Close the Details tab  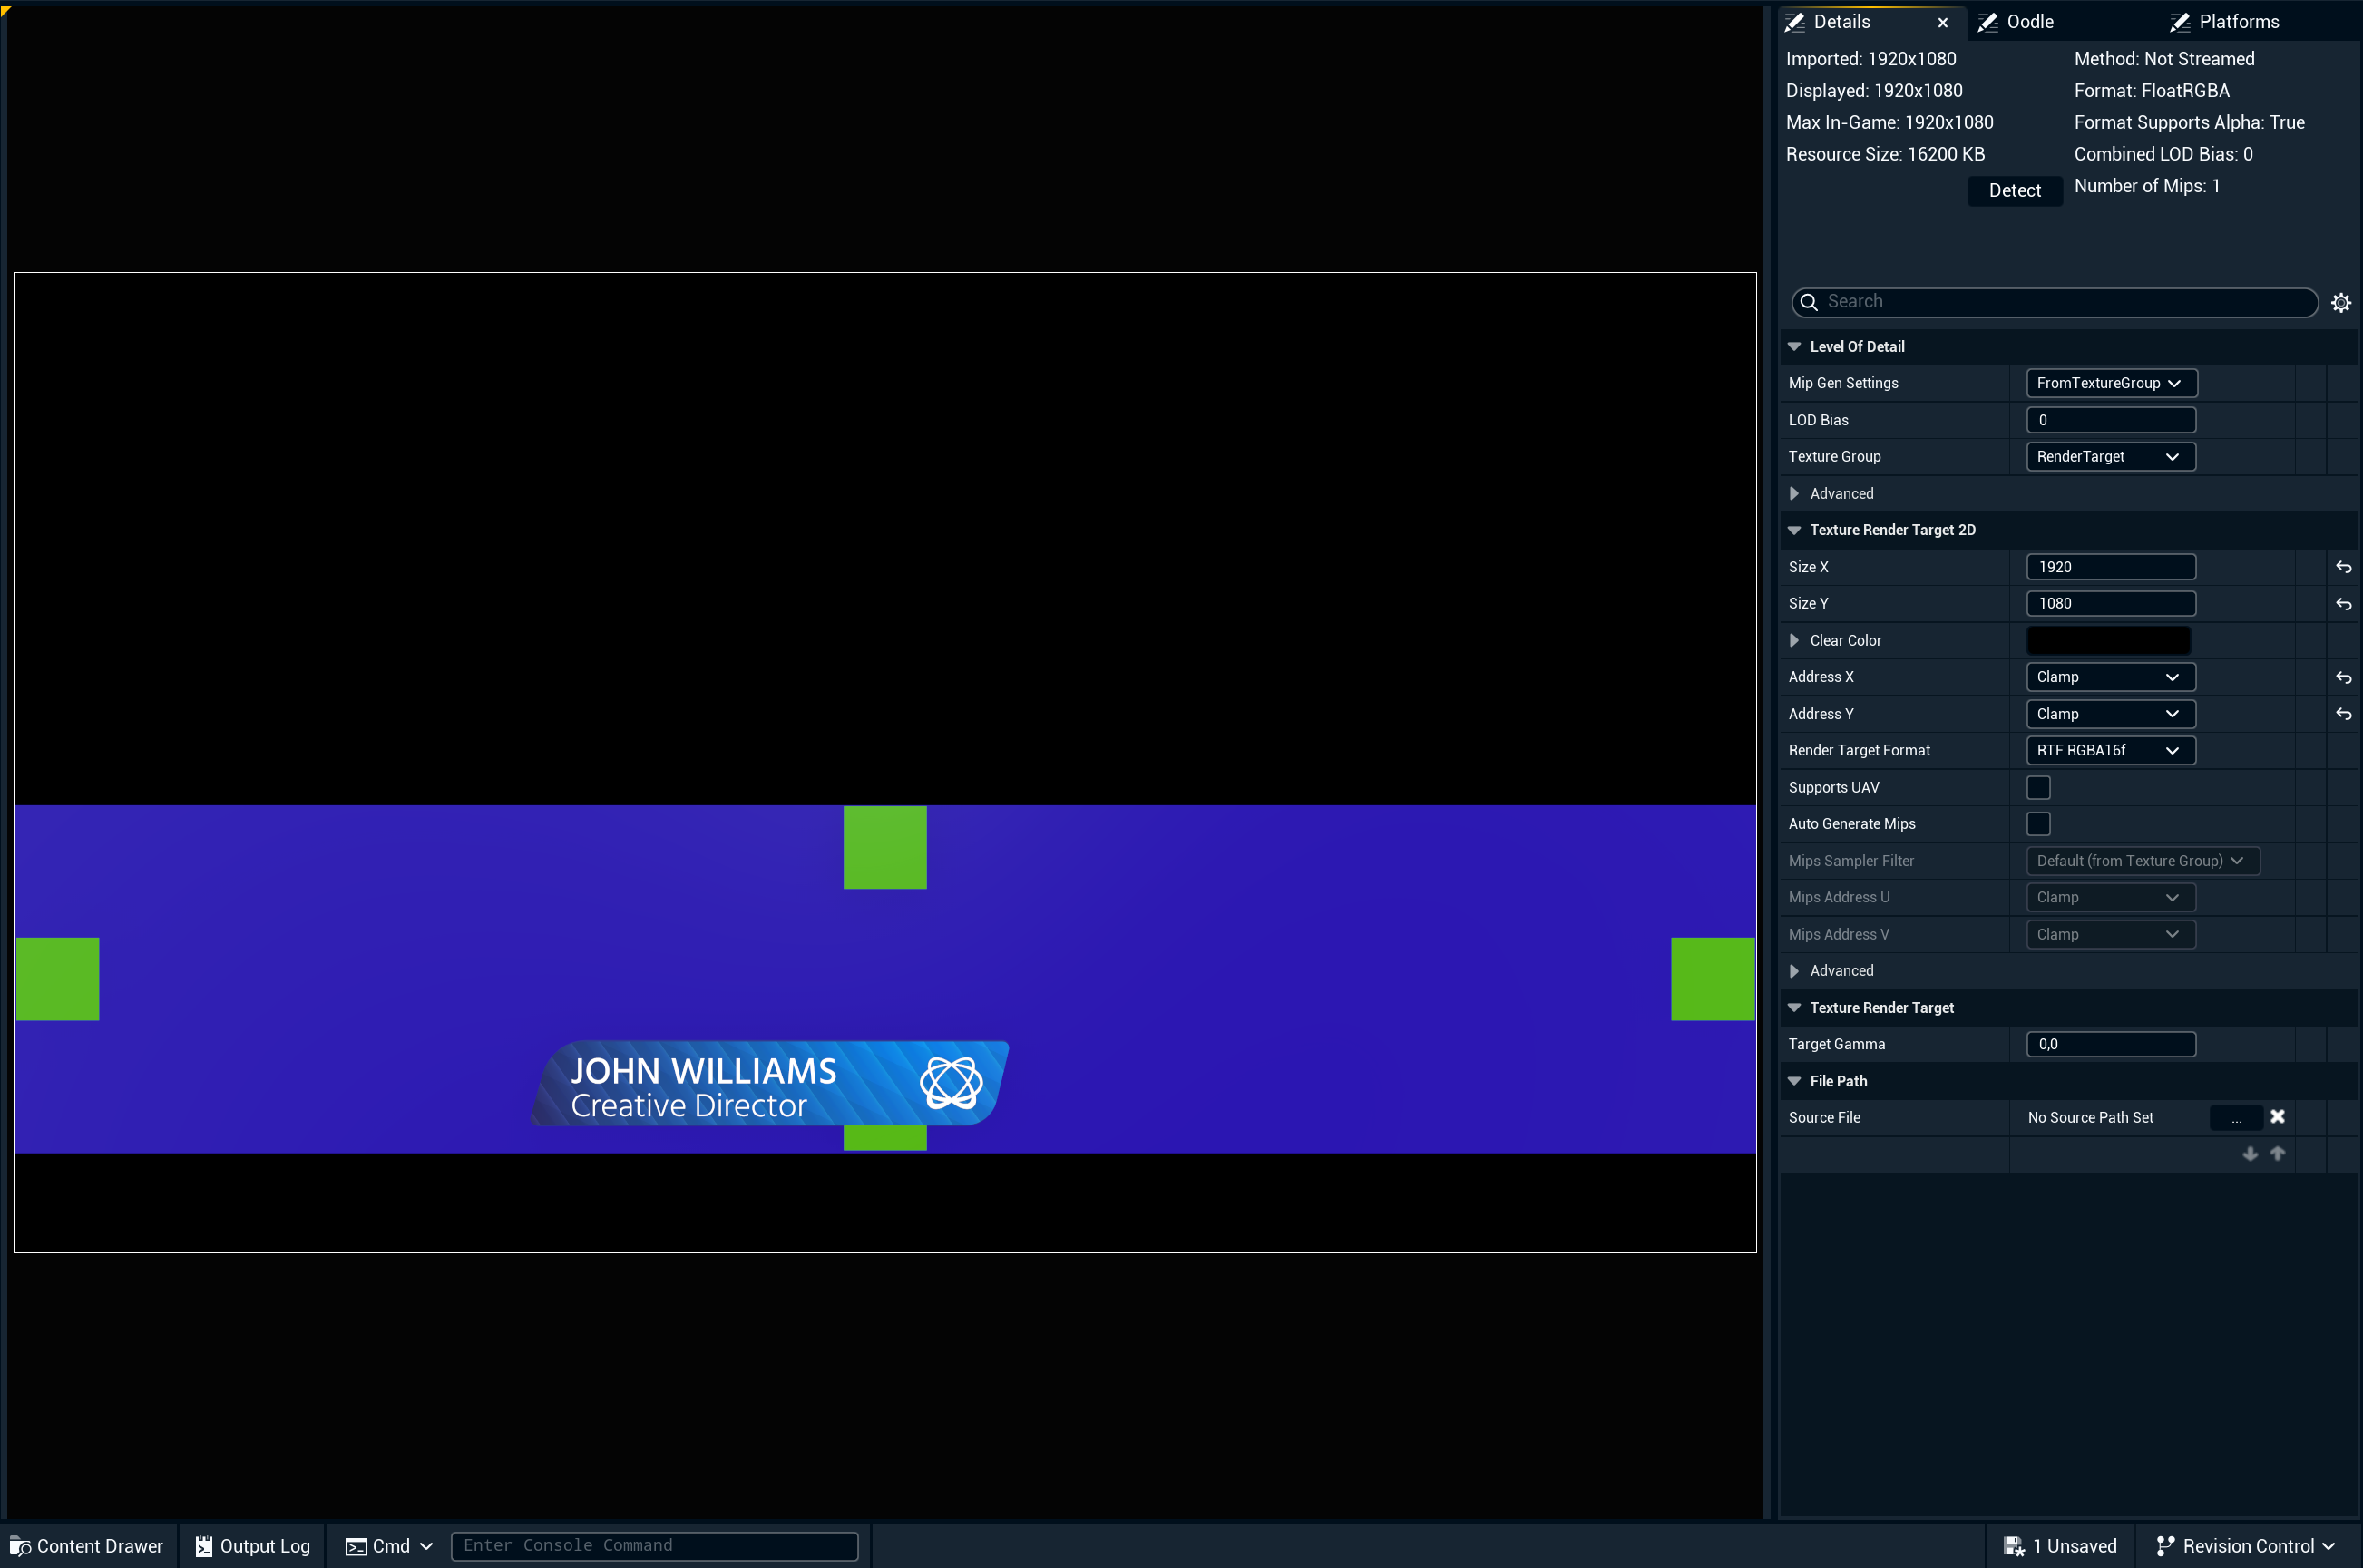coord(1942,22)
